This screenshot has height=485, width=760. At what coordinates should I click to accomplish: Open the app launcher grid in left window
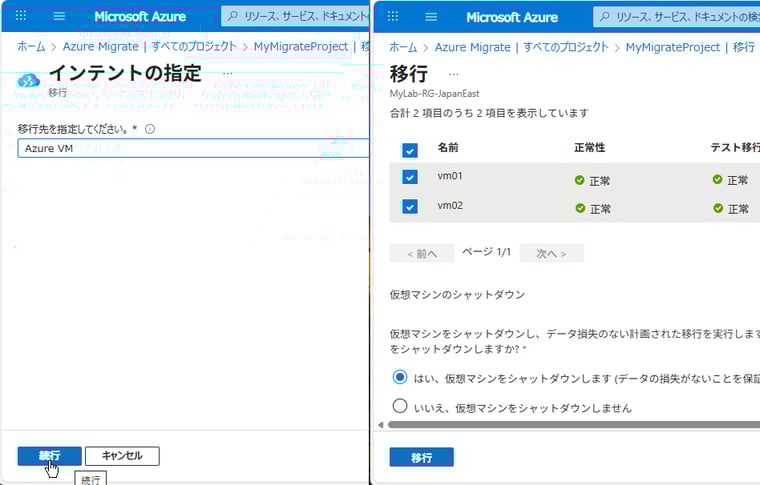(21, 16)
